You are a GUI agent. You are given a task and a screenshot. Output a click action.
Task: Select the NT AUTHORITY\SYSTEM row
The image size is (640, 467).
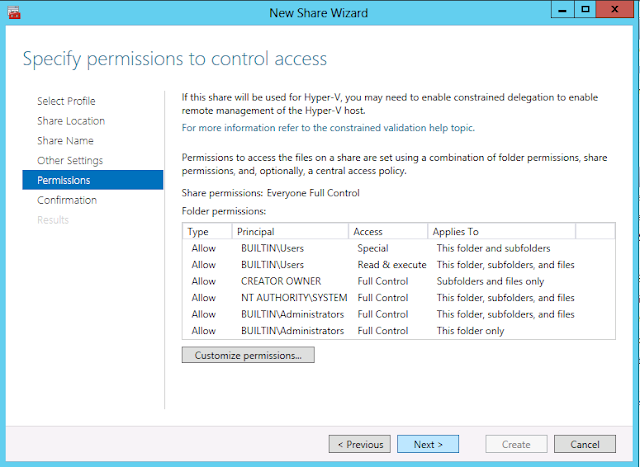pos(399,298)
